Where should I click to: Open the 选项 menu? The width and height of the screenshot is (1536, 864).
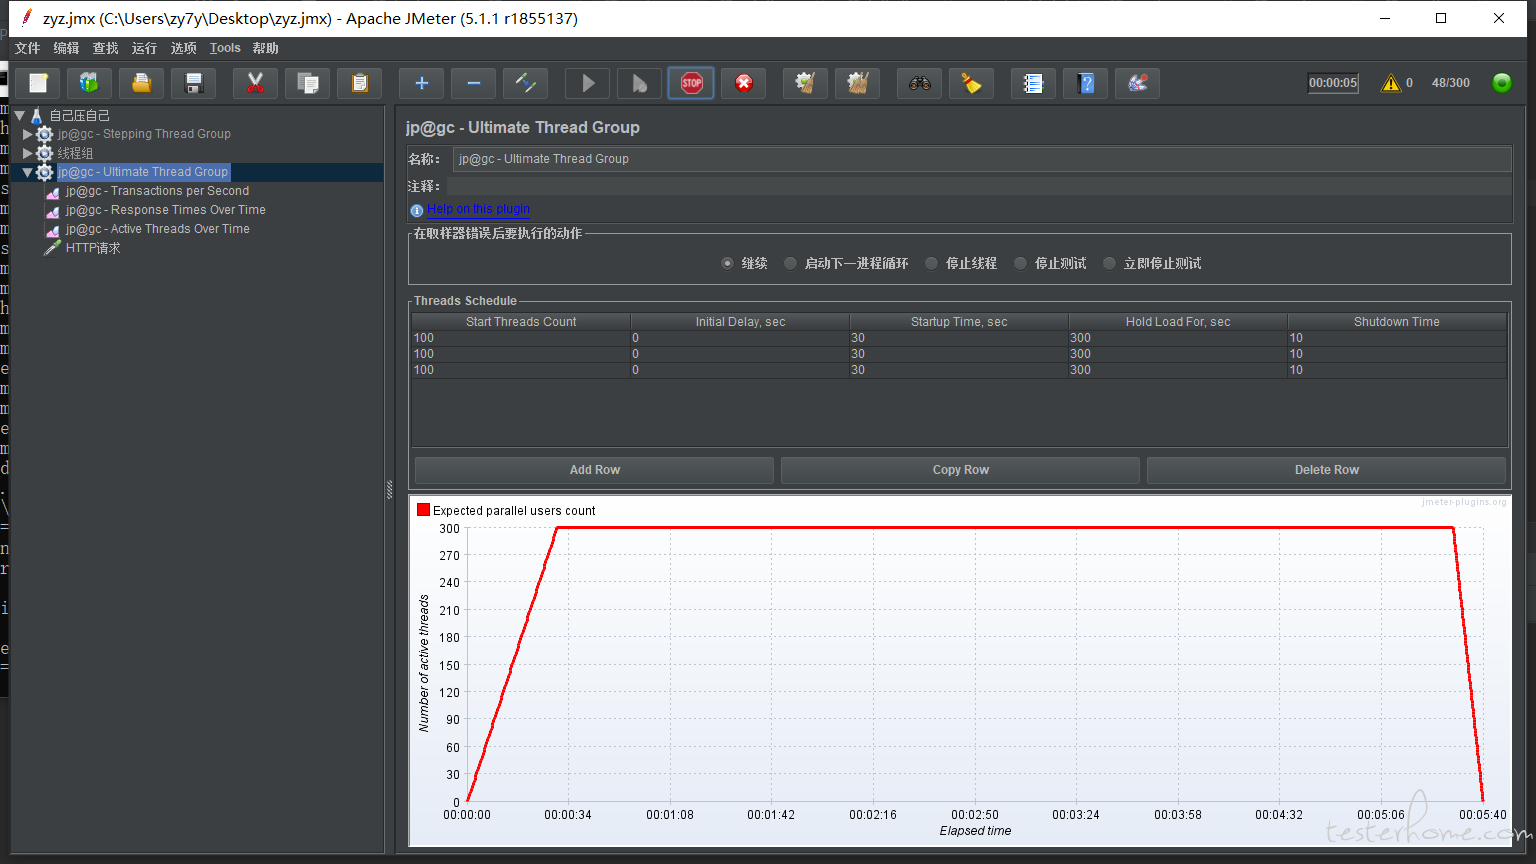(x=183, y=48)
